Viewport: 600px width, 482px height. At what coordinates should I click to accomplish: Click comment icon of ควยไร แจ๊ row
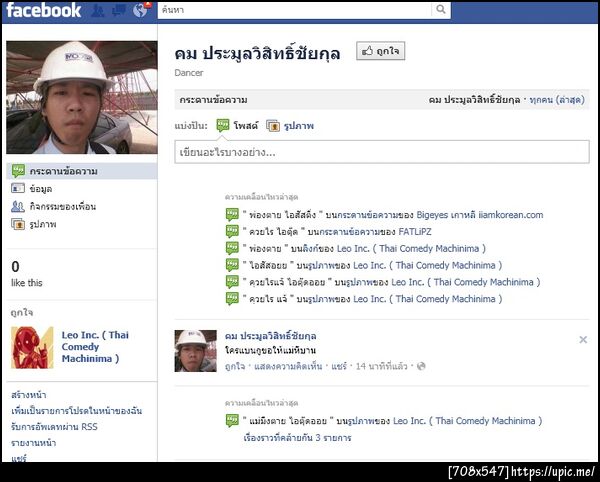232,299
